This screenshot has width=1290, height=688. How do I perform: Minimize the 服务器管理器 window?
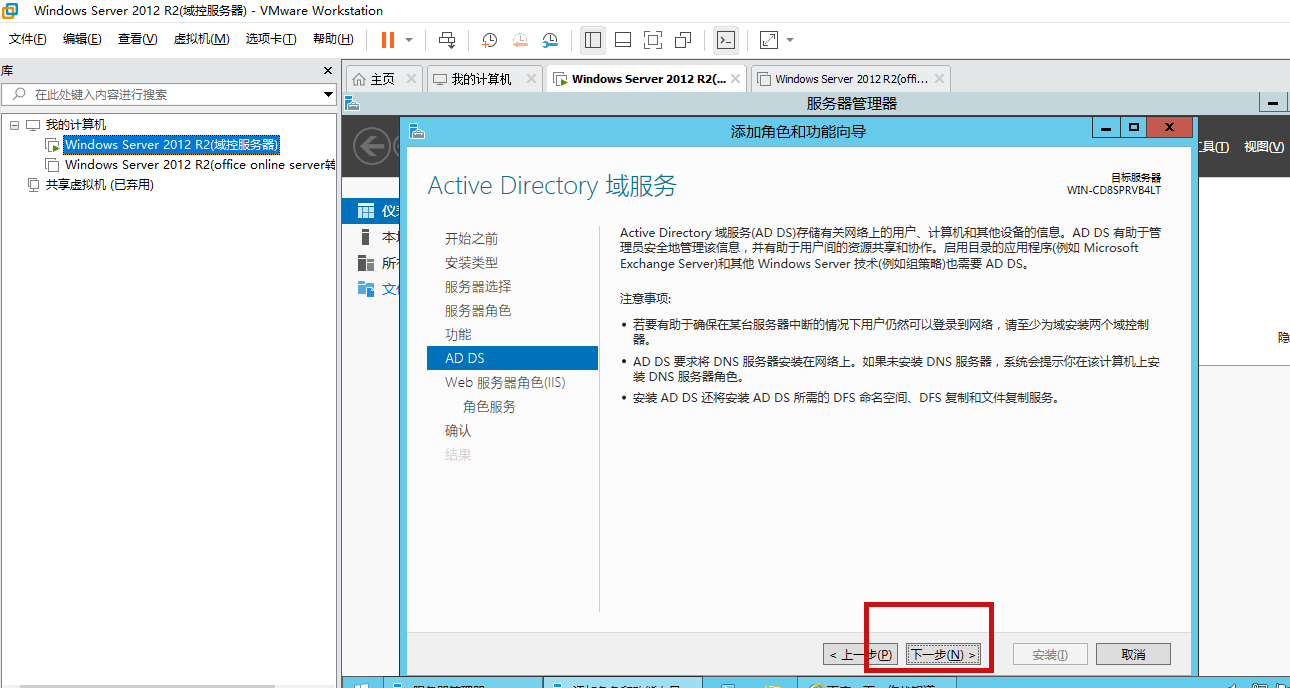pyautogui.click(x=1273, y=103)
